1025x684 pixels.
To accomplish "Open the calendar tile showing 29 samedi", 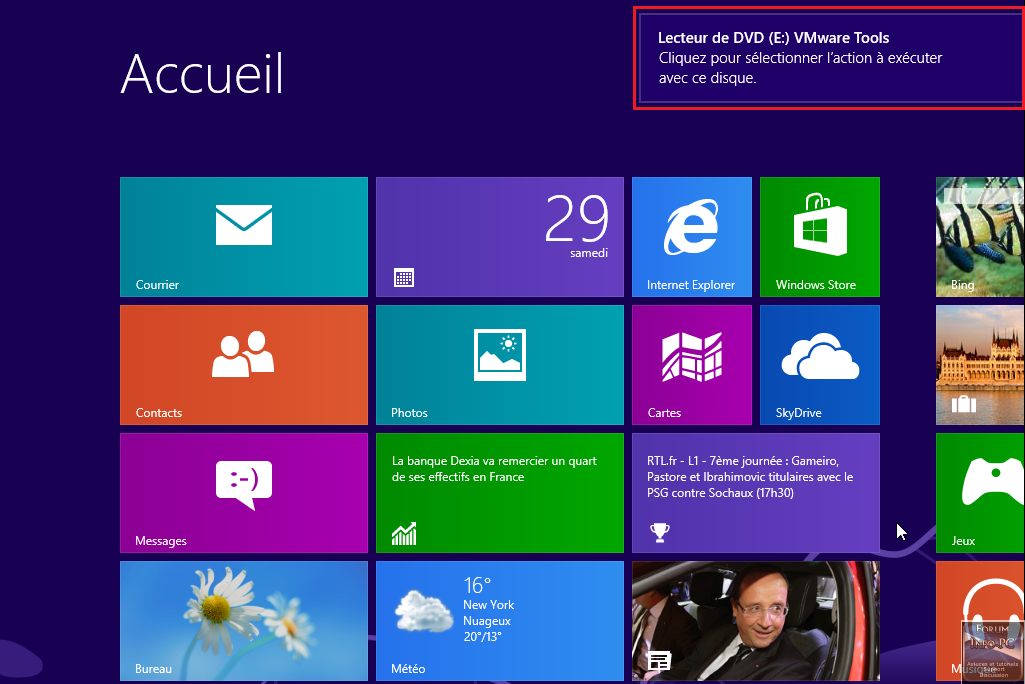I will 499,237.
